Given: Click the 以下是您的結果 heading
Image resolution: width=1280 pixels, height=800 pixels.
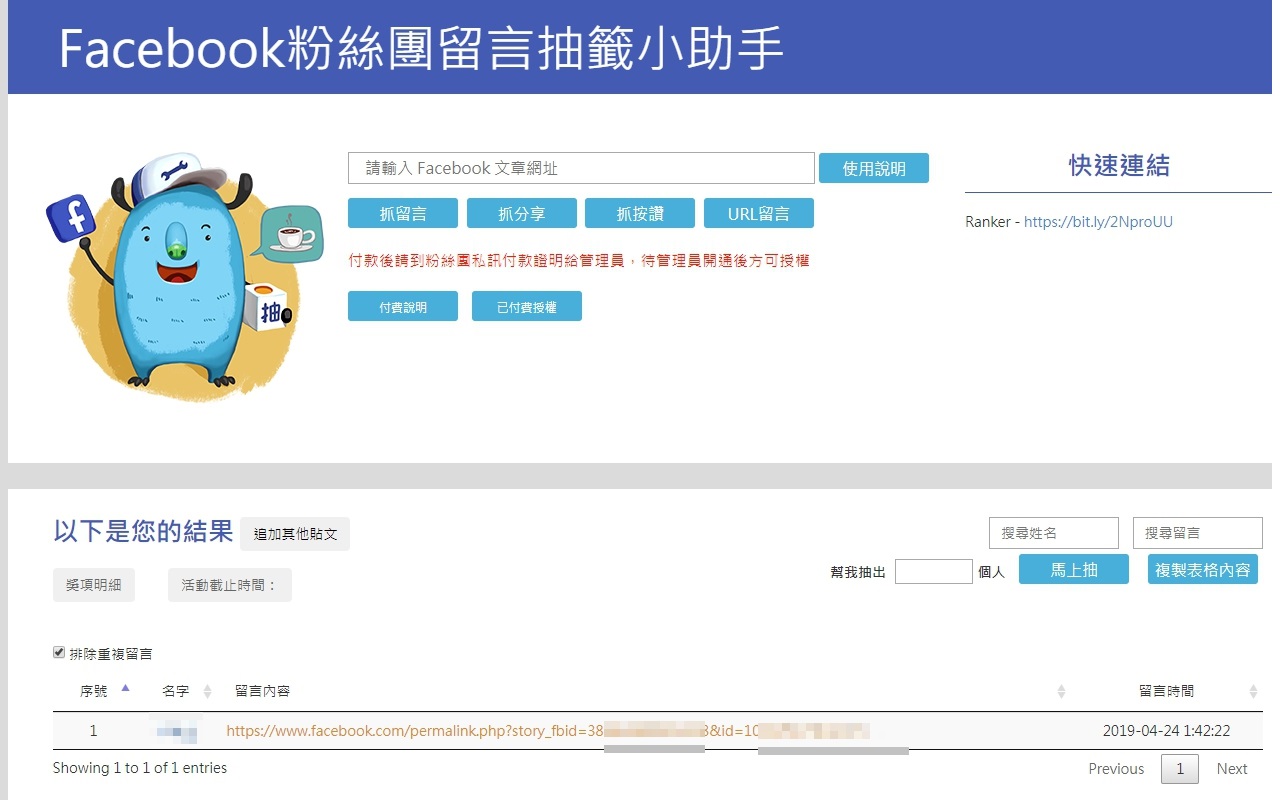Looking at the screenshot, I should pyautogui.click(x=143, y=531).
